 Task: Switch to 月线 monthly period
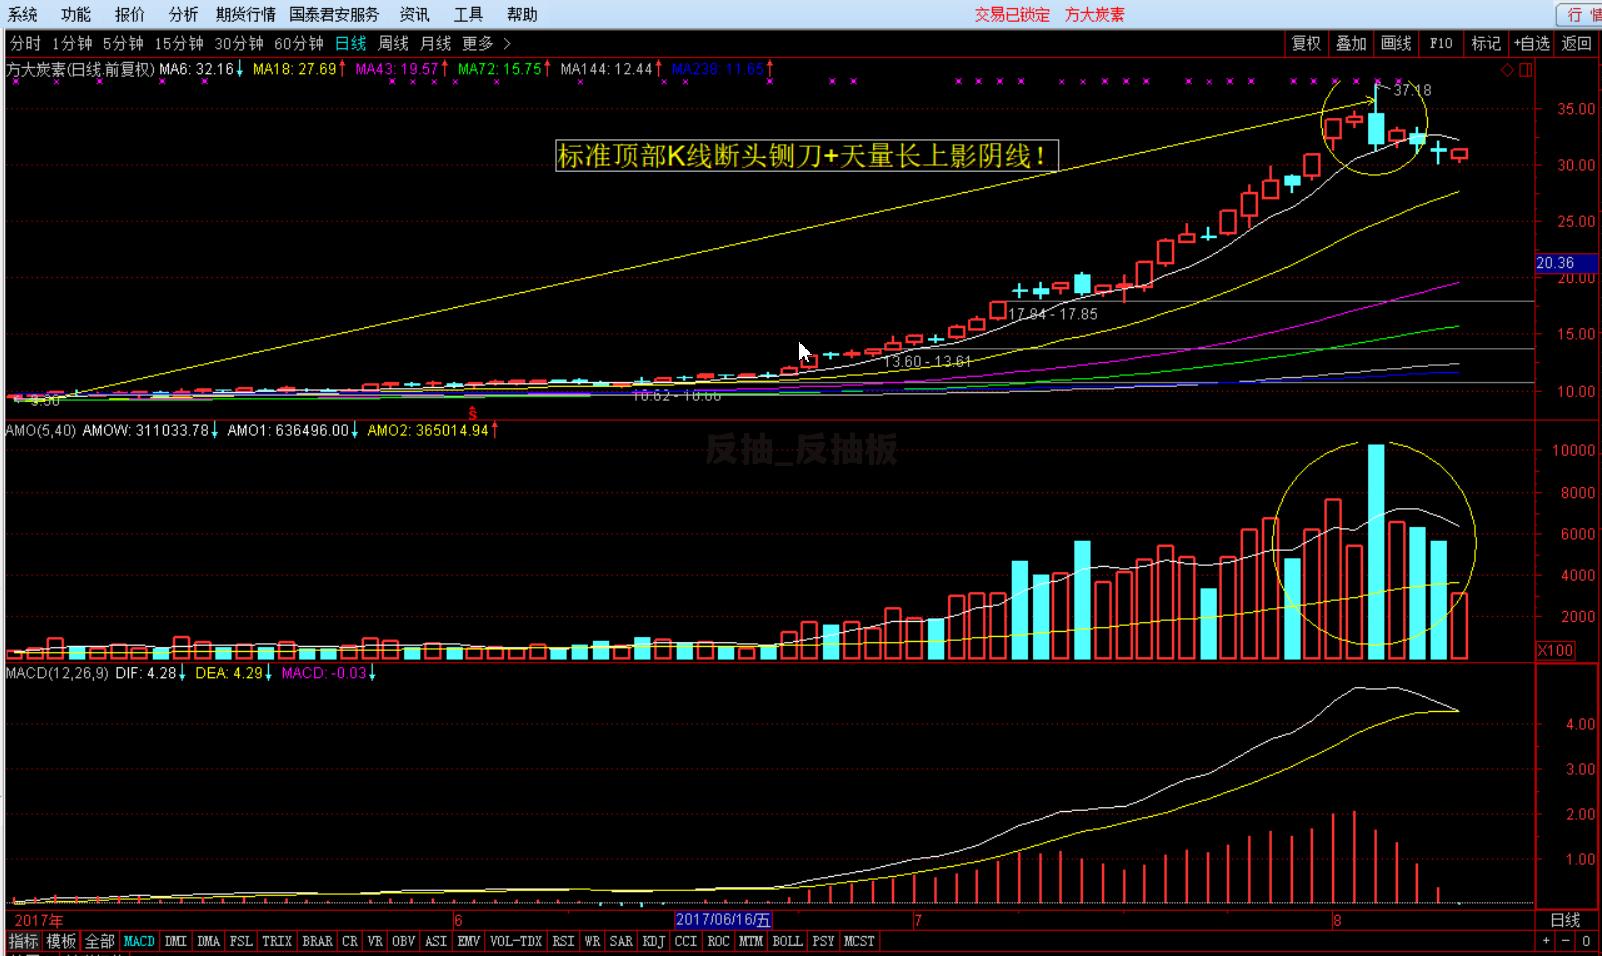436,43
